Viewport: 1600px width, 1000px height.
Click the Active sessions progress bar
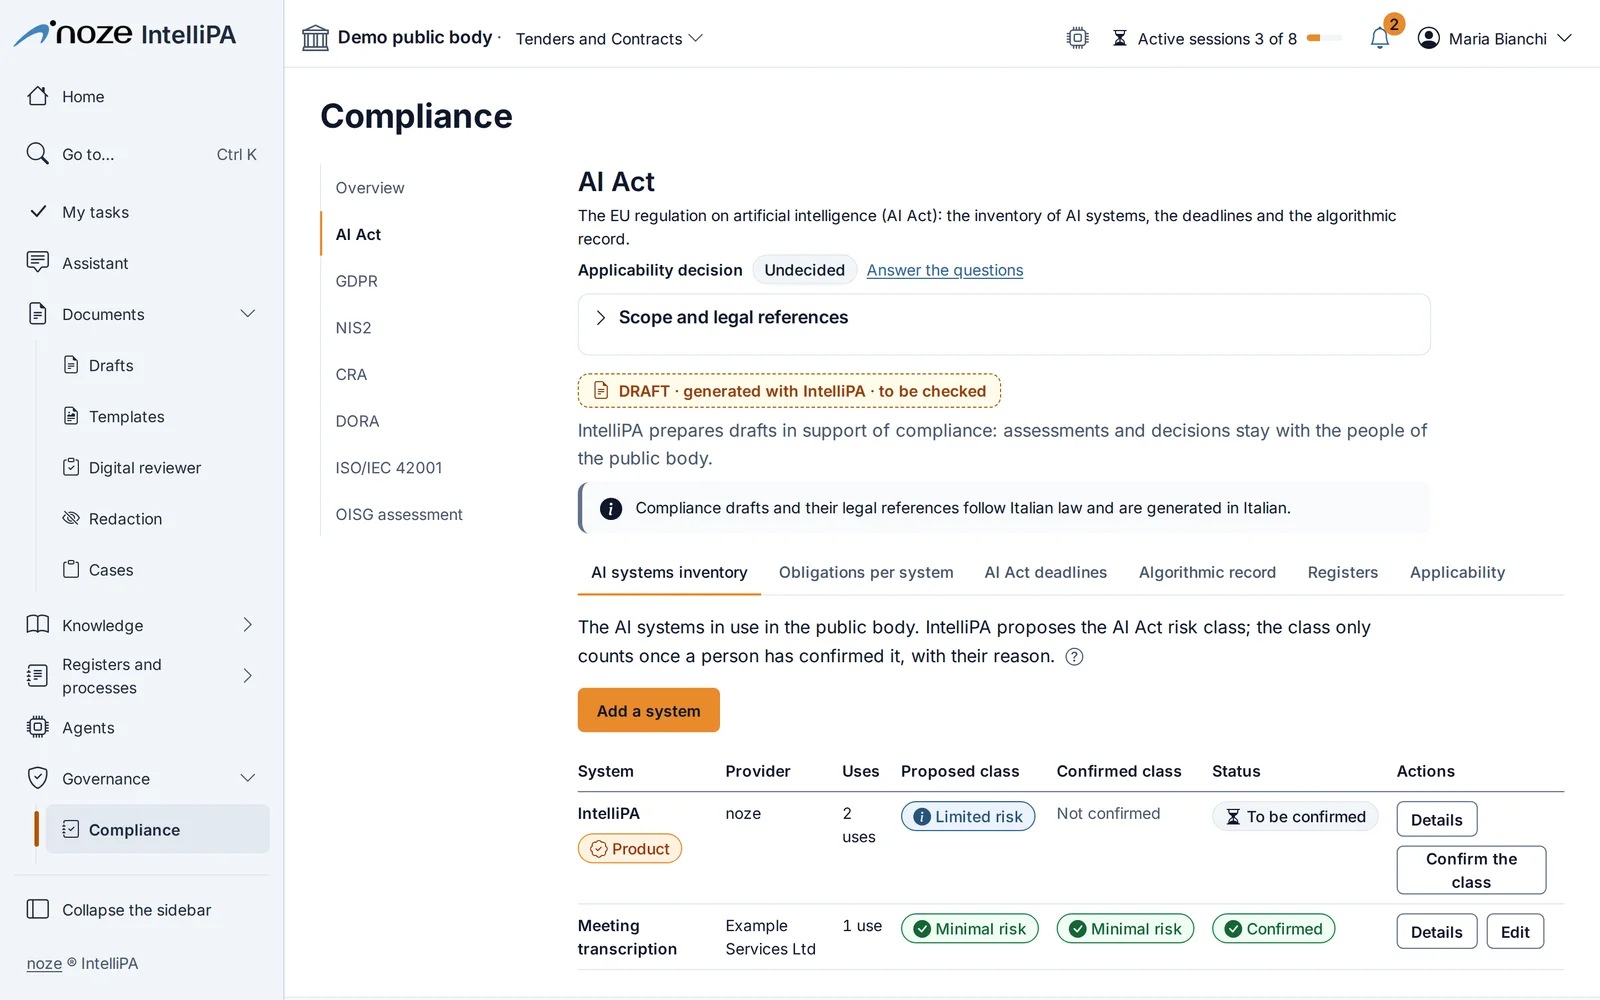(1324, 38)
